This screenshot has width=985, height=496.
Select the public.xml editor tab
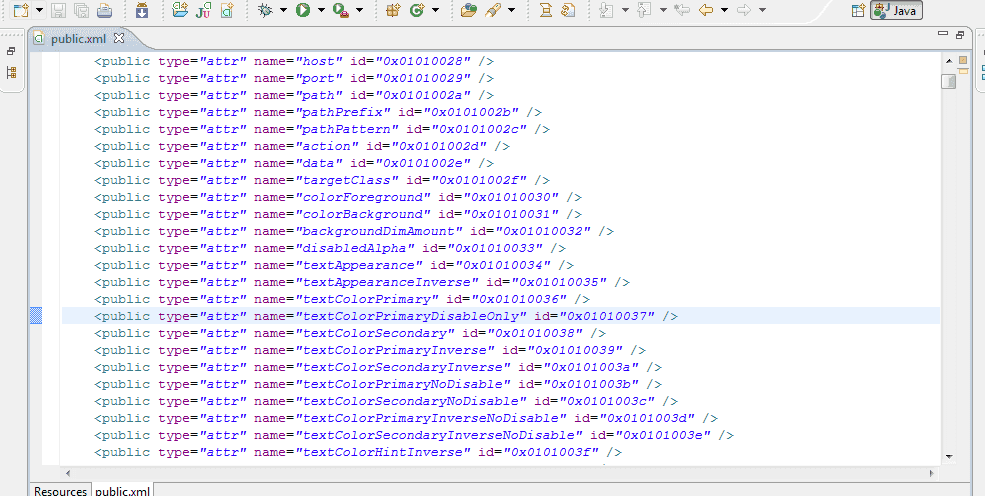tap(79, 39)
